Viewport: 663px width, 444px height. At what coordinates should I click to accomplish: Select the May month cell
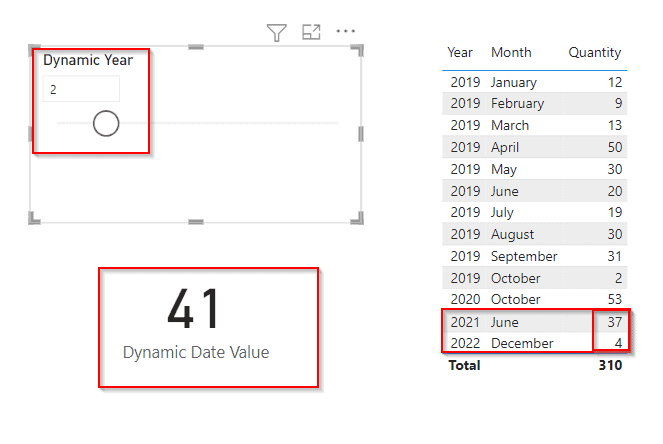click(504, 169)
